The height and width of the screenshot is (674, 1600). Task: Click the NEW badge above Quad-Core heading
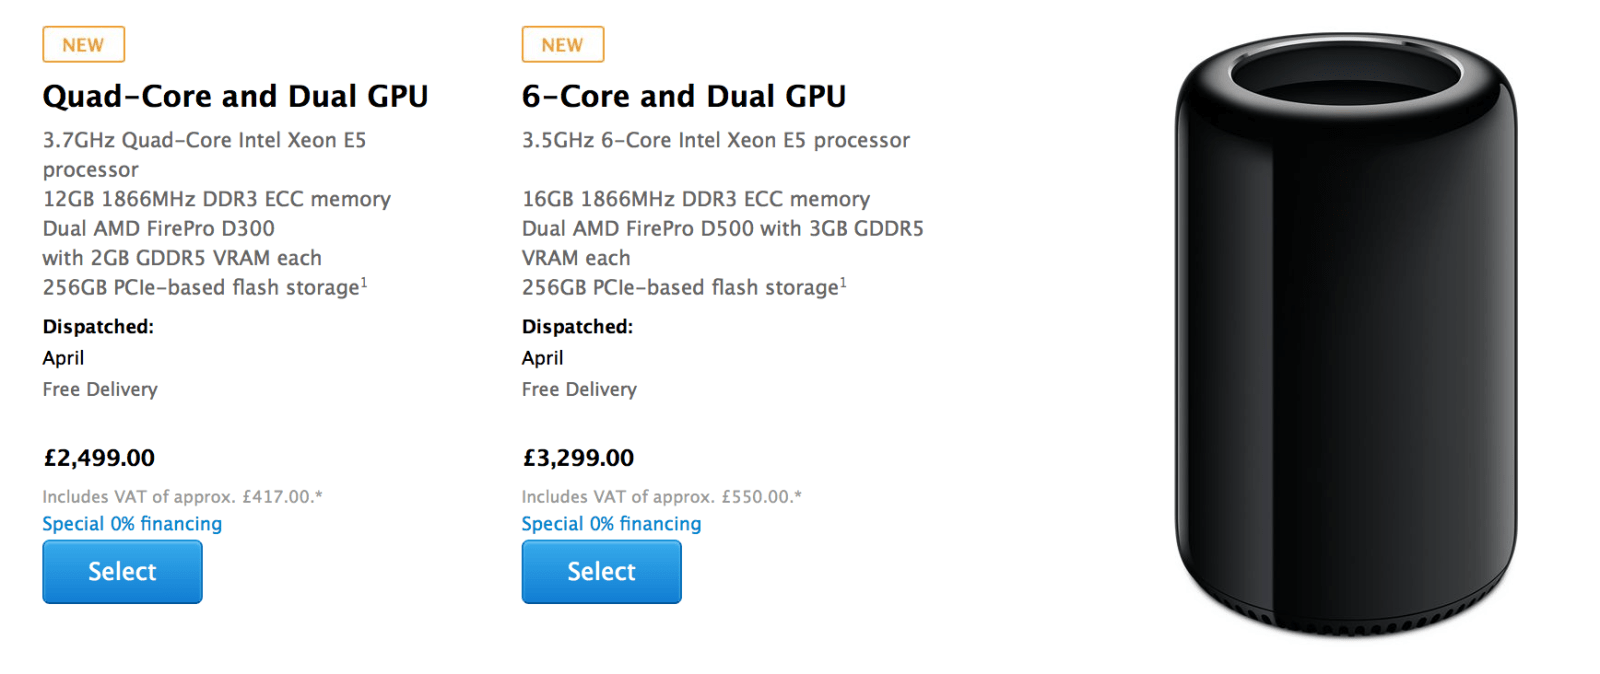(83, 45)
